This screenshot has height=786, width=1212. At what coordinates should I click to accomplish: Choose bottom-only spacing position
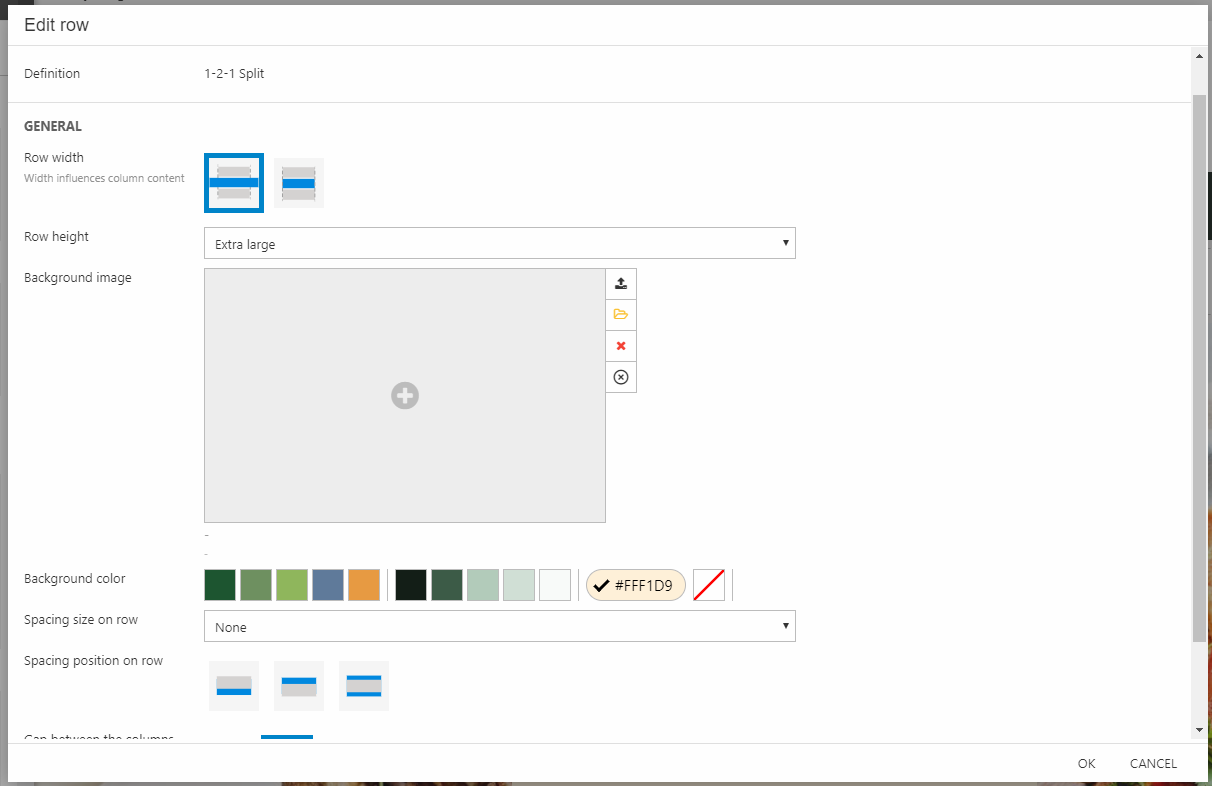point(234,686)
